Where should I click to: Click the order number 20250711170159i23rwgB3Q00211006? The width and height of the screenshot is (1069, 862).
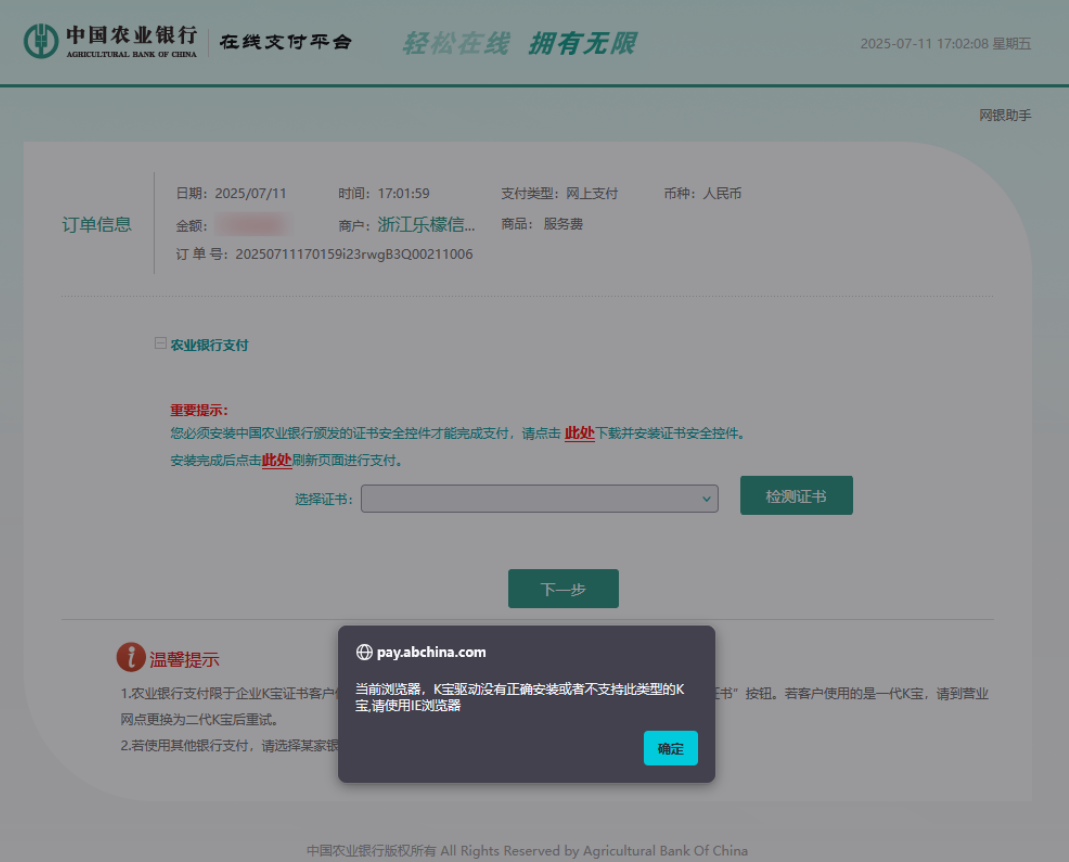tap(354, 254)
